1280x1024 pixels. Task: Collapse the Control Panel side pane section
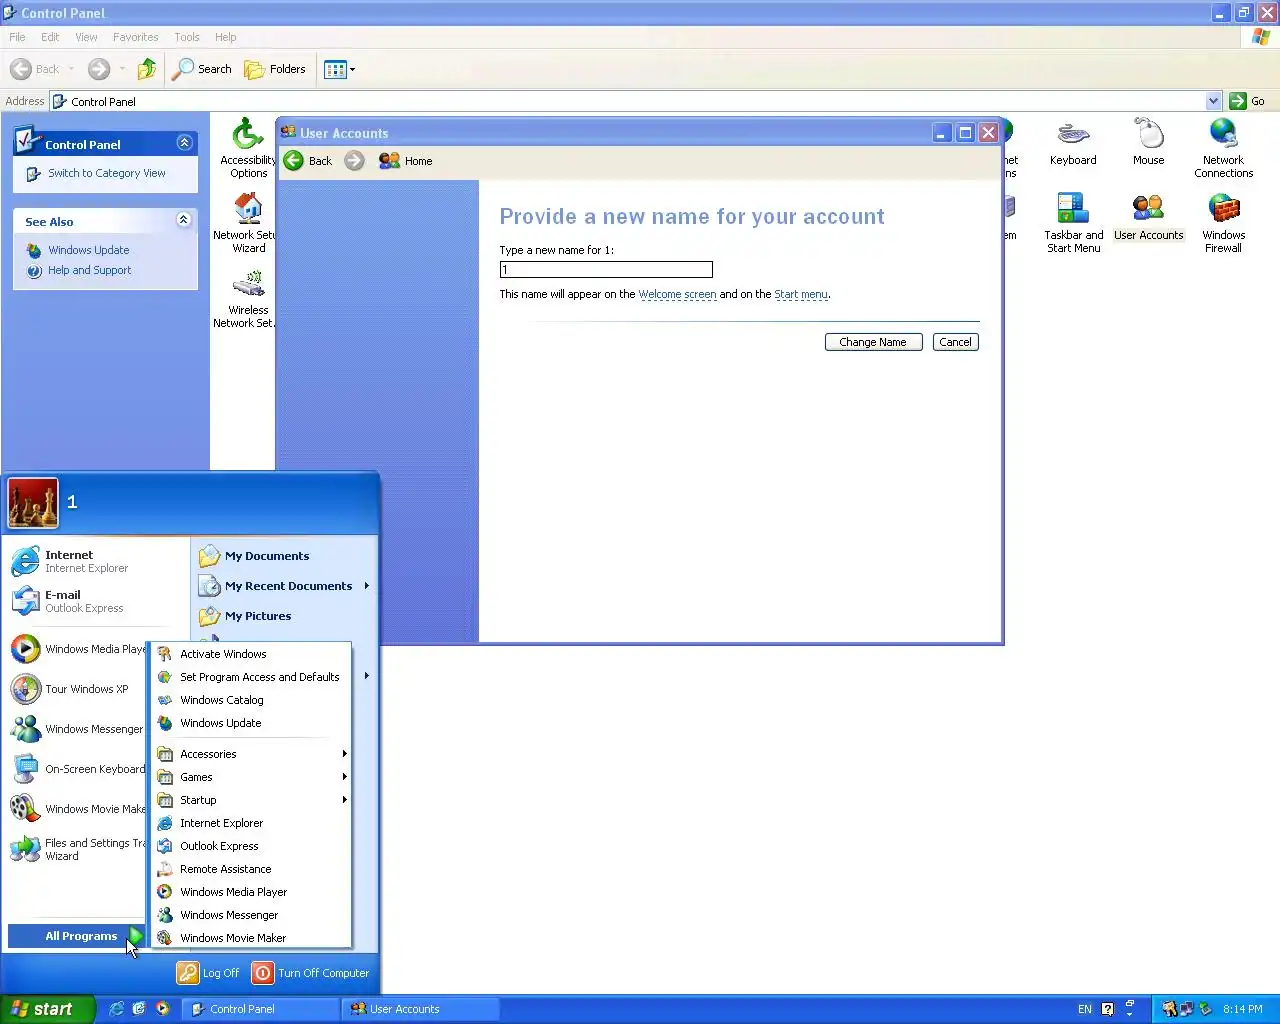pyautogui.click(x=184, y=143)
